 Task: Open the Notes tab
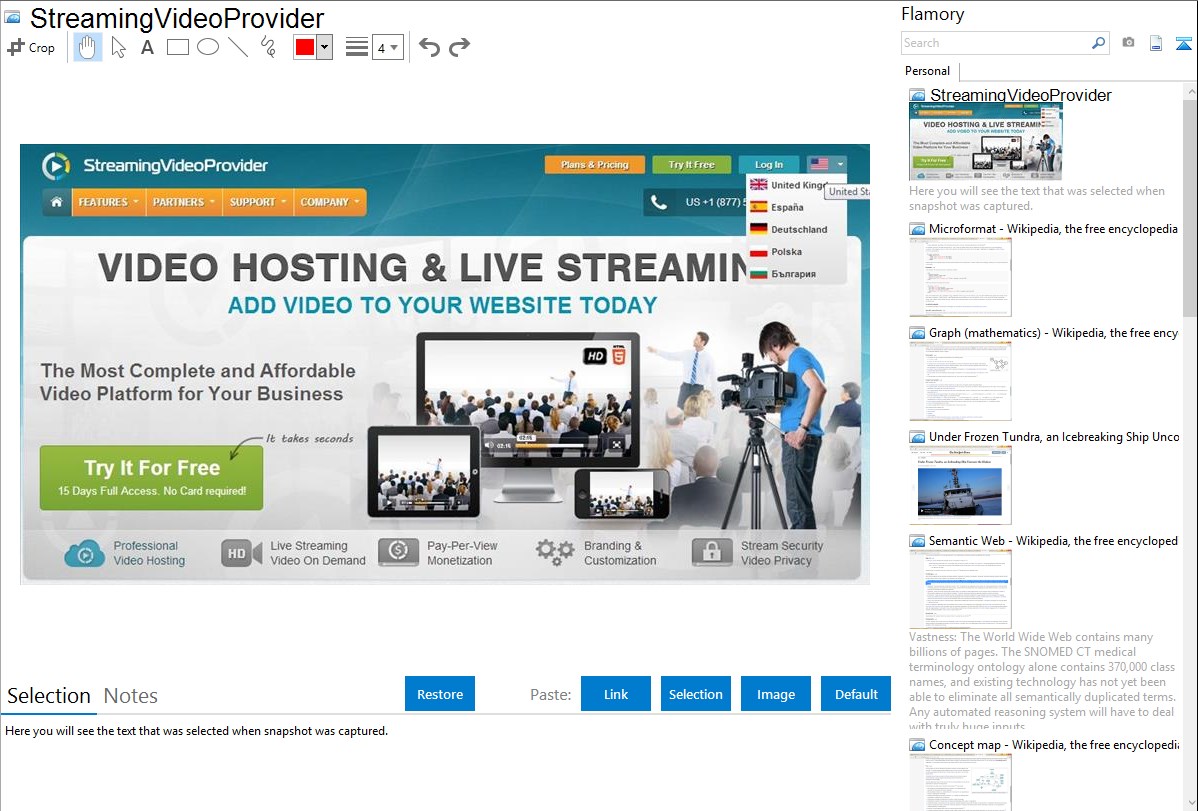pyautogui.click(x=131, y=696)
